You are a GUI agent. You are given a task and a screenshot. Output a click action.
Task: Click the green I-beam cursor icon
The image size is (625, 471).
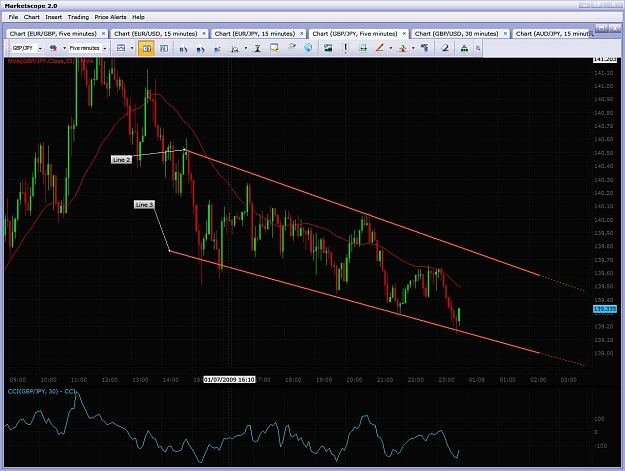[257, 48]
